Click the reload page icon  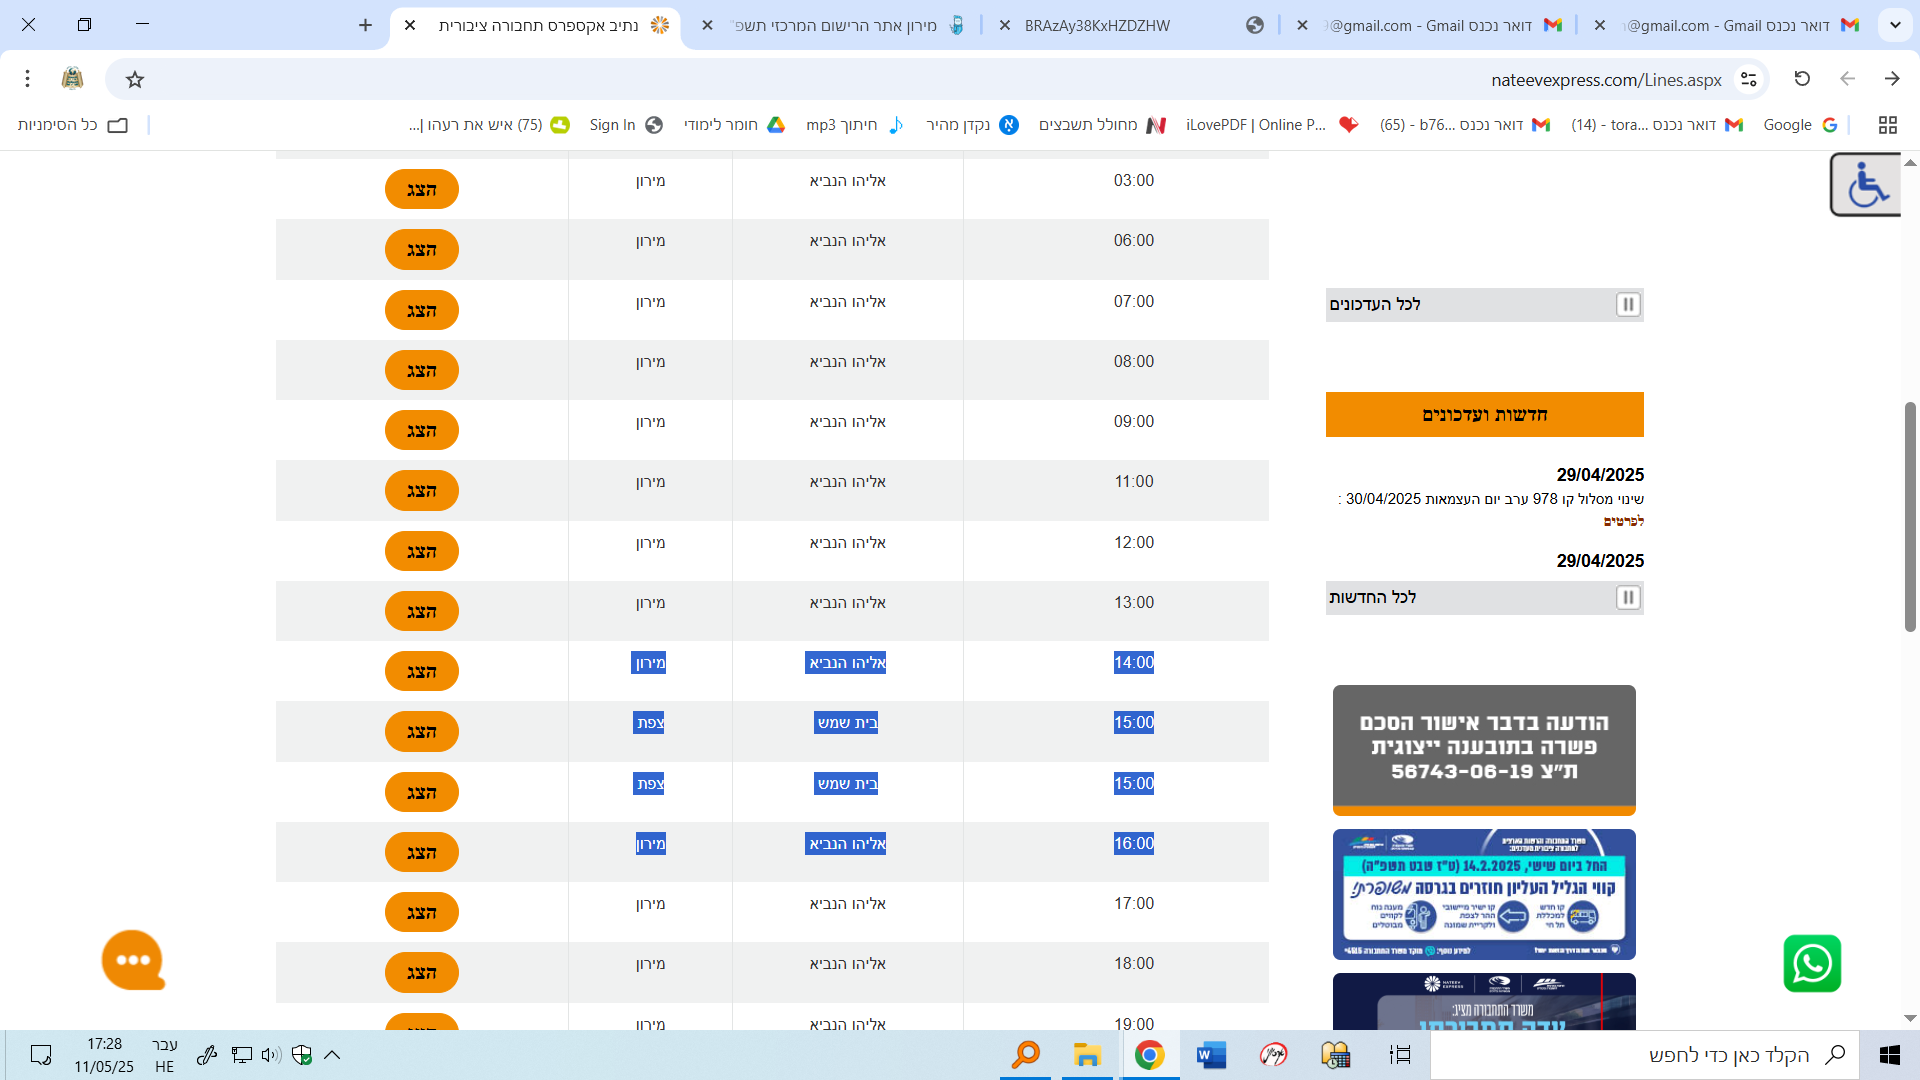[x=1802, y=79]
